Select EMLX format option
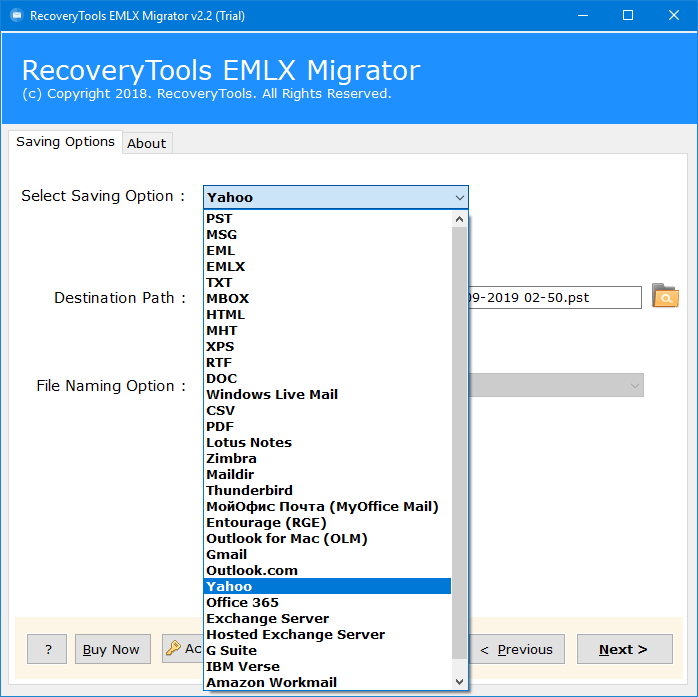This screenshot has height=697, width=698. click(x=327, y=267)
